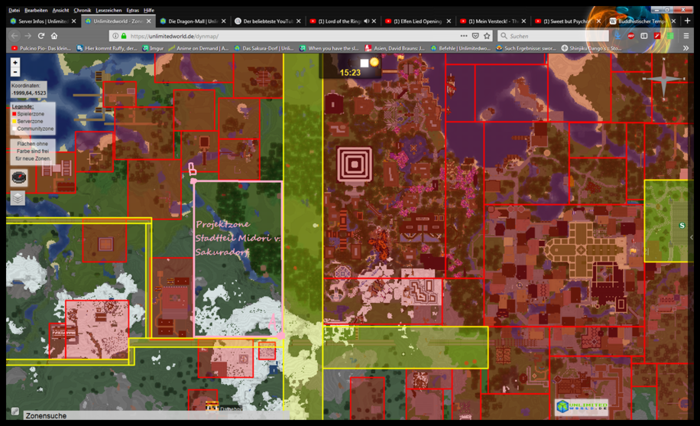Image resolution: width=700 pixels, height=426 pixels.
Task: Reload the dynmap page
Action: (x=41, y=36)
